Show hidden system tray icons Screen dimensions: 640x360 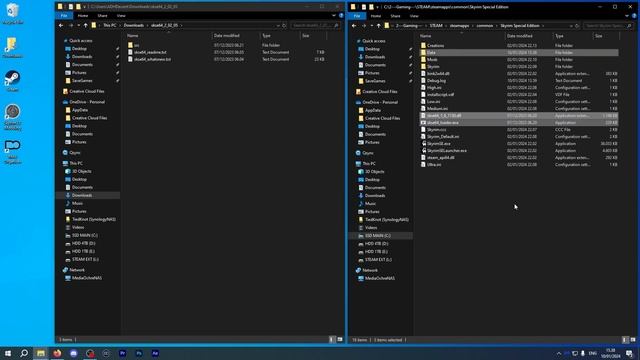(x=559, y=353)
